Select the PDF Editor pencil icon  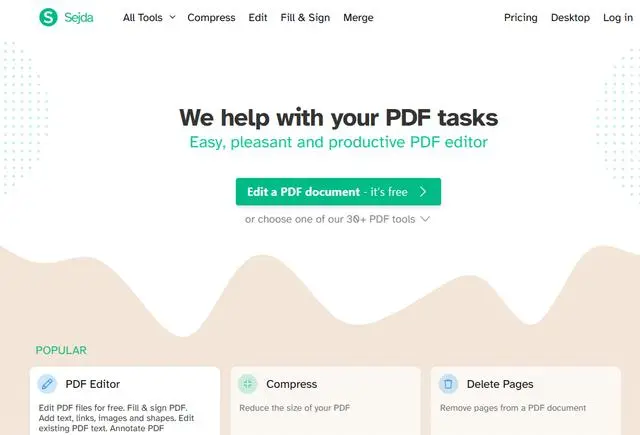[47, 384]
